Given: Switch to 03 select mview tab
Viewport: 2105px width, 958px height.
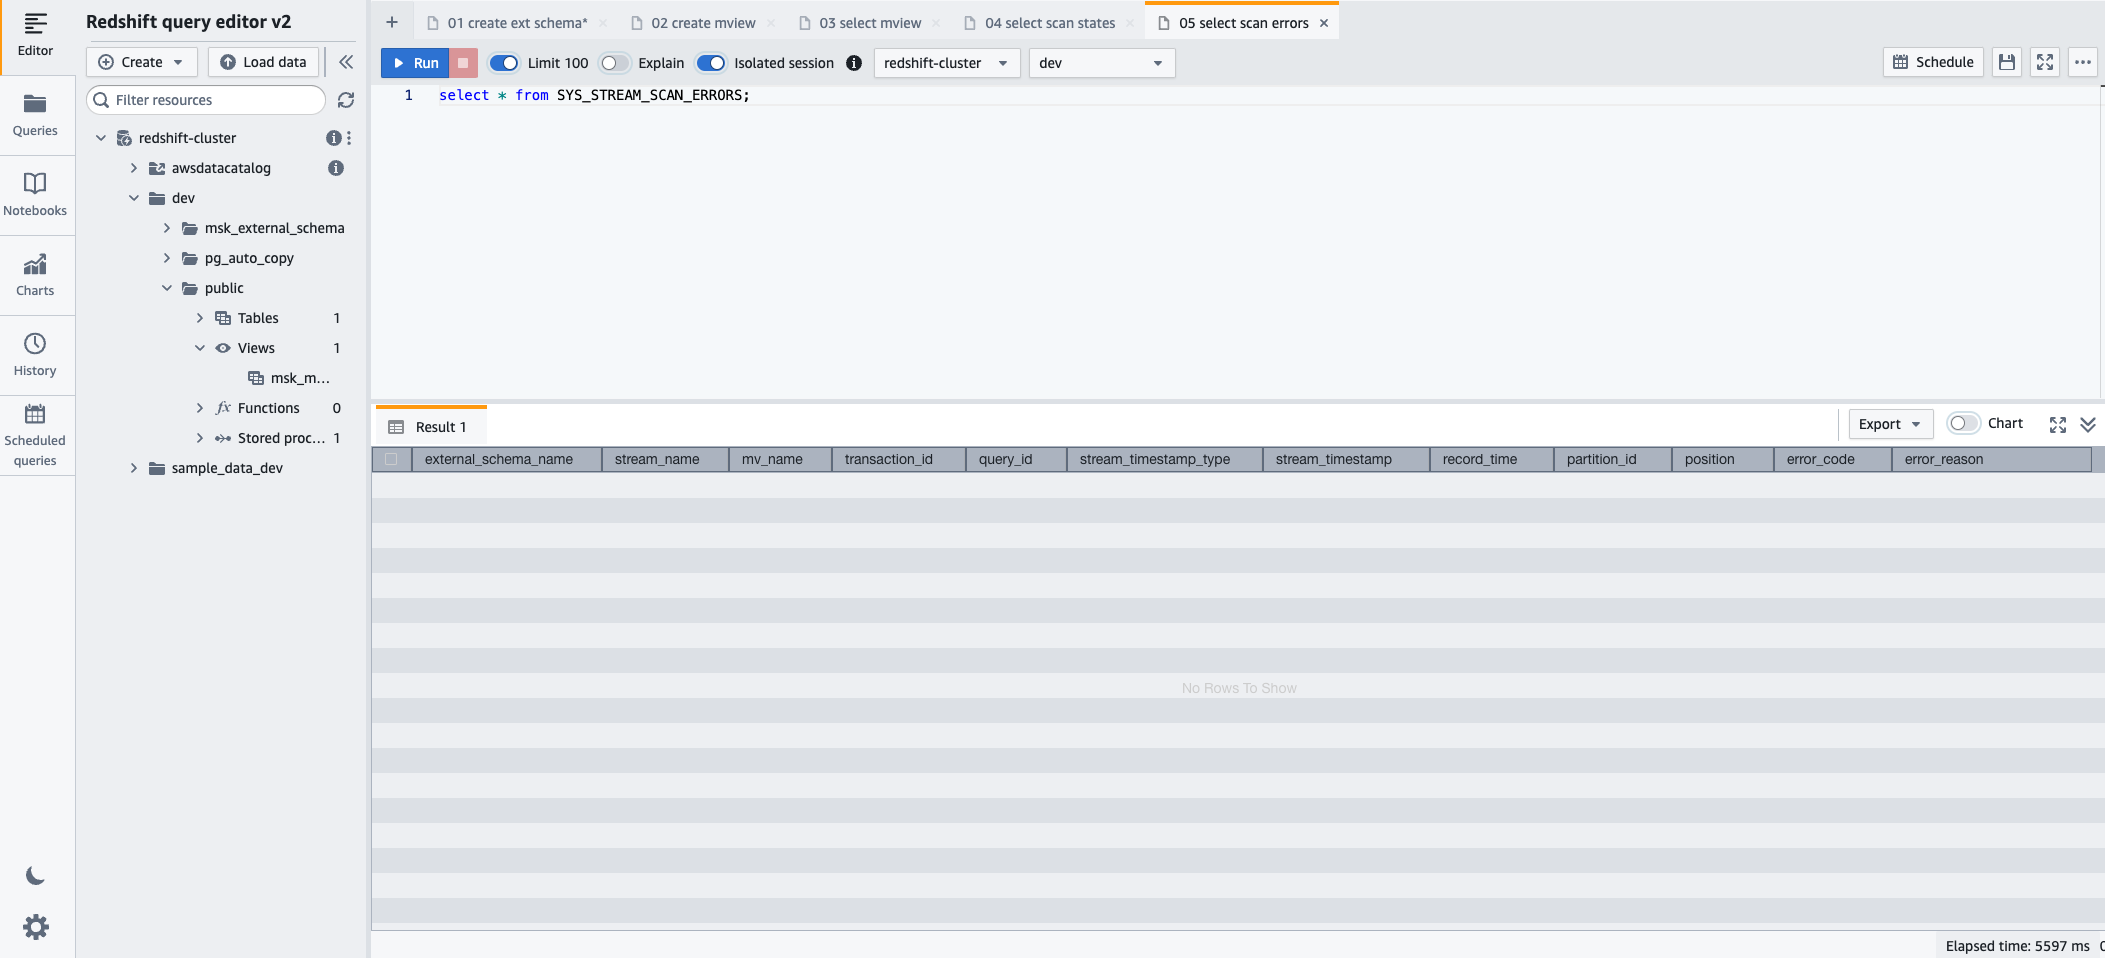Looking at the screenshot, I should [870, 23].
